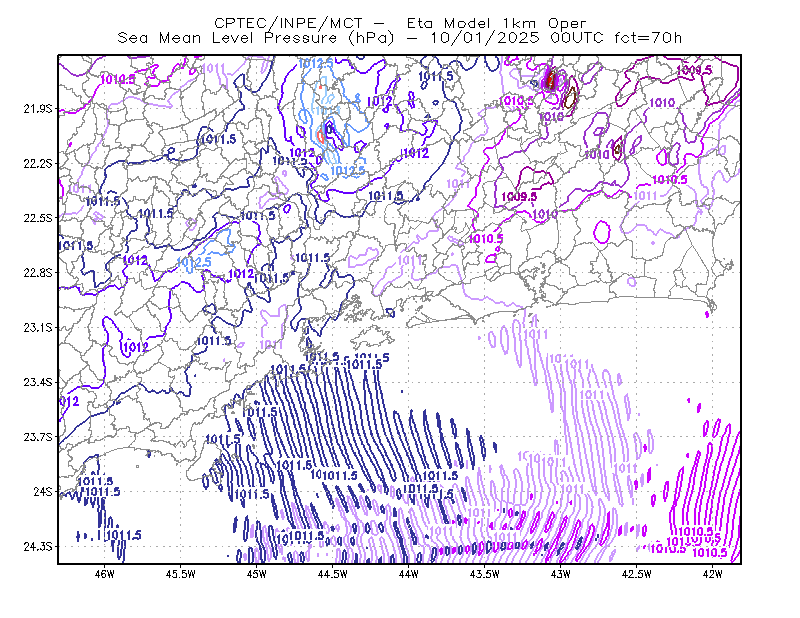Click the 46W longitude axis label

pos(105,574)
